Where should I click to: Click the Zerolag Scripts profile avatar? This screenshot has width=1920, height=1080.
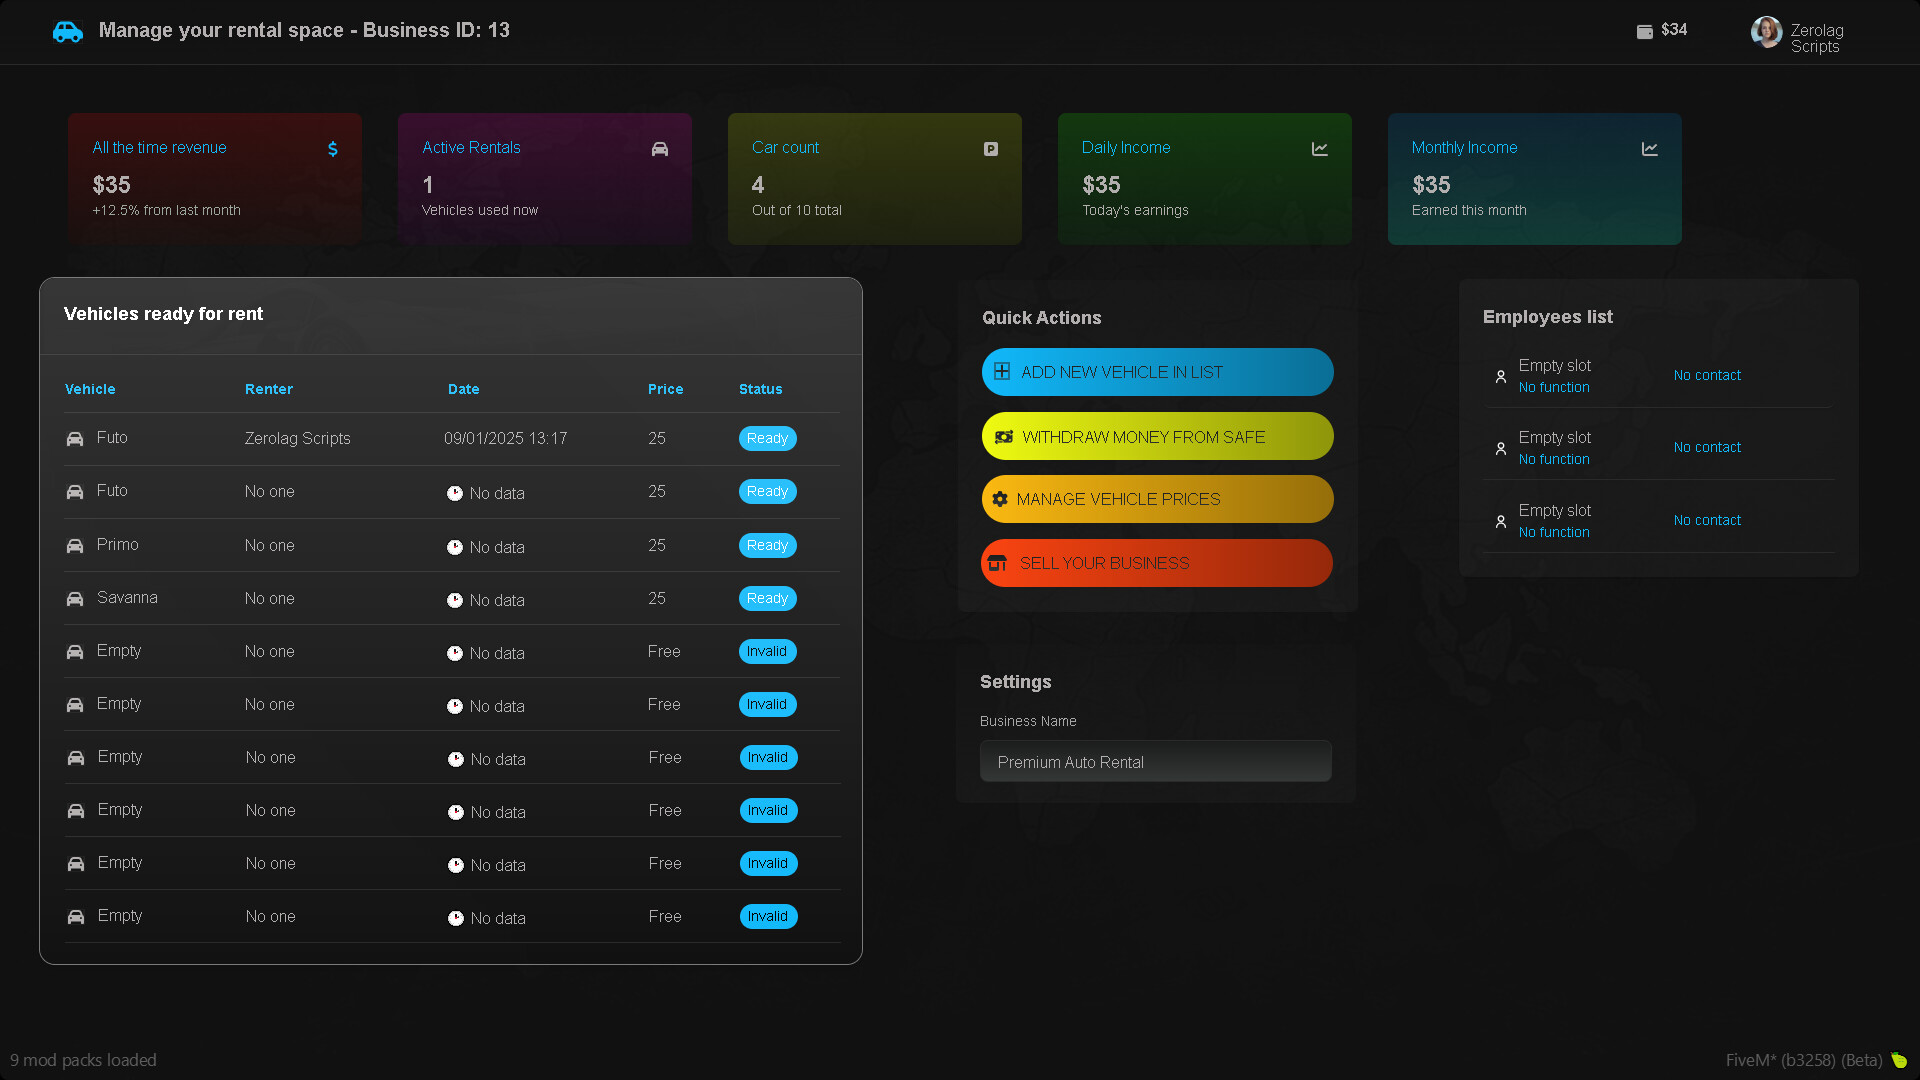pos(1766,32)
